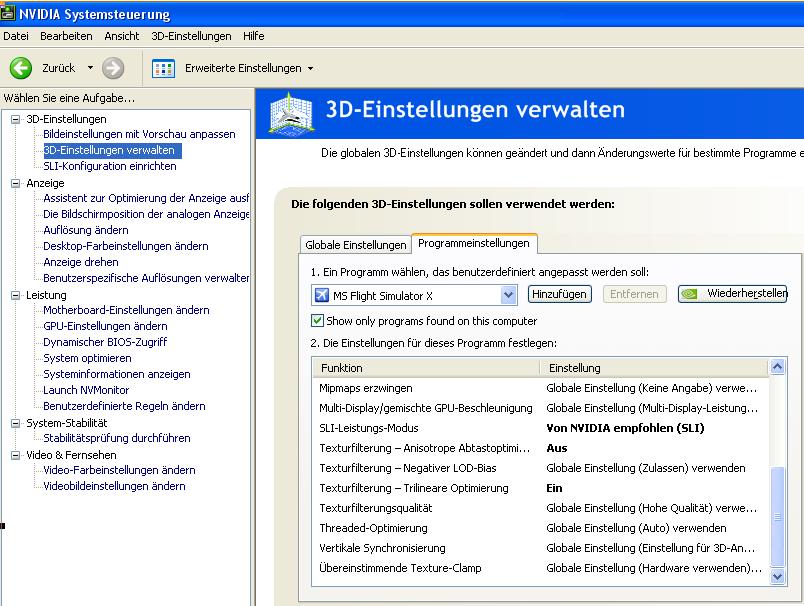
Task: Select the Multi-Display/gemischte GPU-Beschleunigung row
Action: [540, 408]
